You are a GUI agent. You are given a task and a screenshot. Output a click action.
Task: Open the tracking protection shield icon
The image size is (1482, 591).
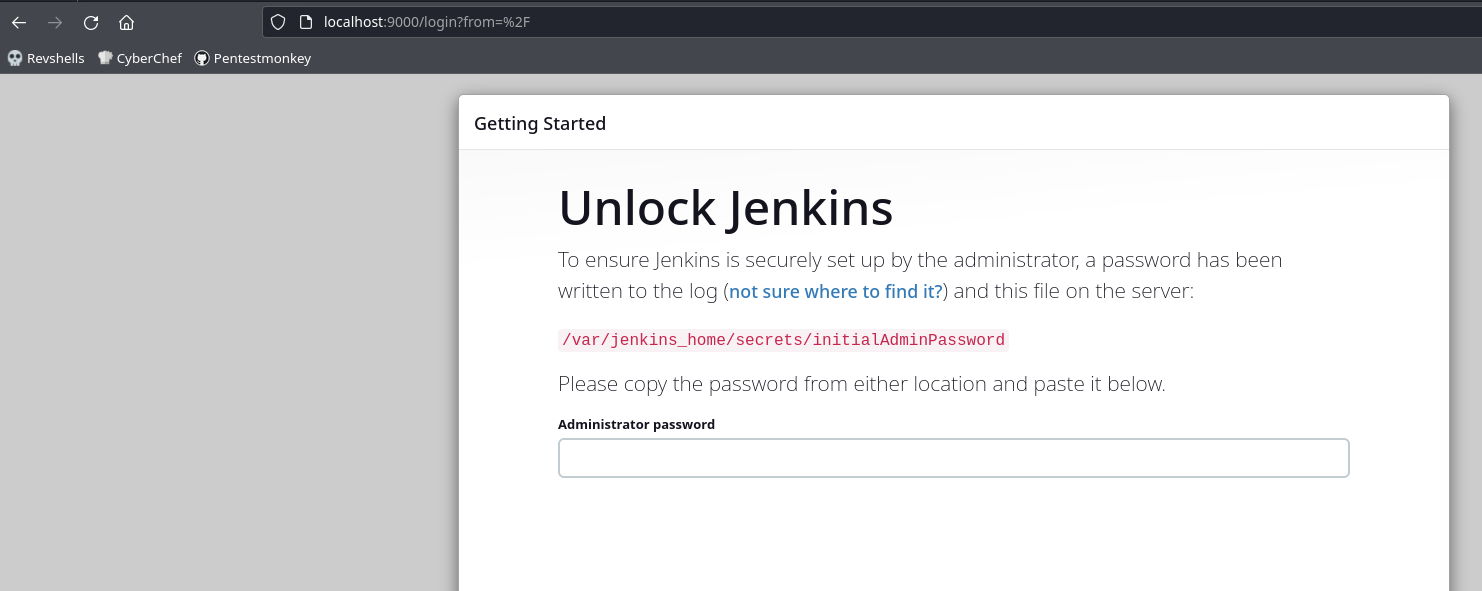pos(279,22)
